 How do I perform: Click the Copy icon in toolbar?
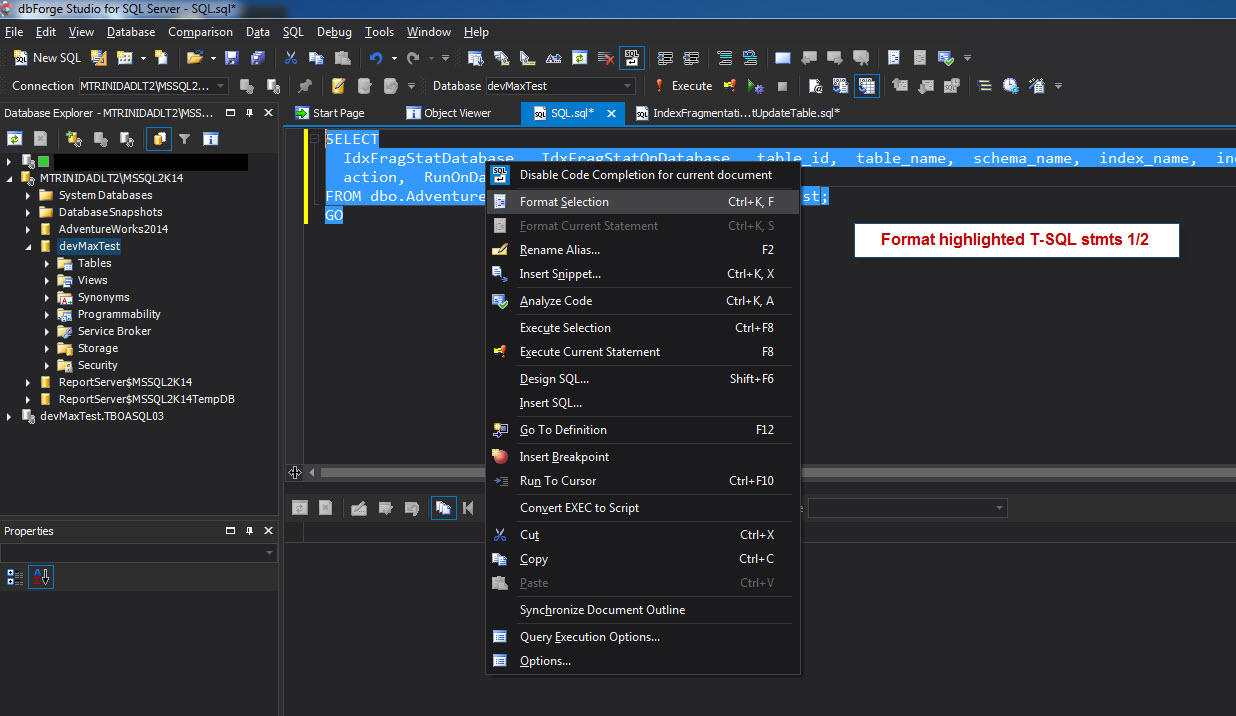[316, 58]
